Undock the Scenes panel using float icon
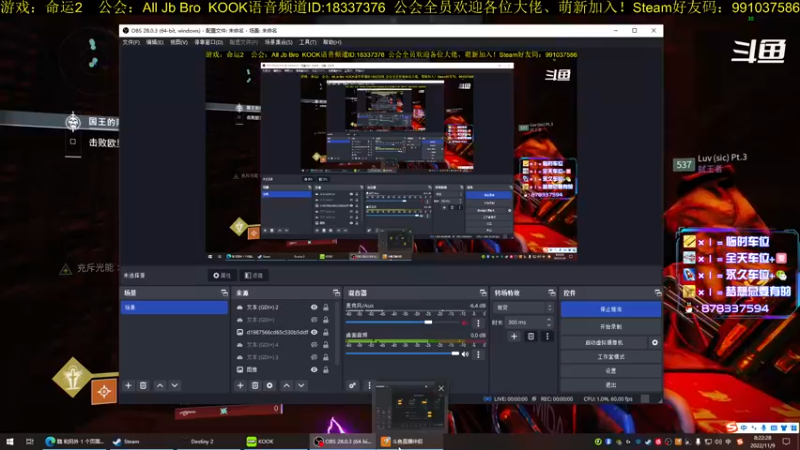800x450 pixels. tap(224, 293)
